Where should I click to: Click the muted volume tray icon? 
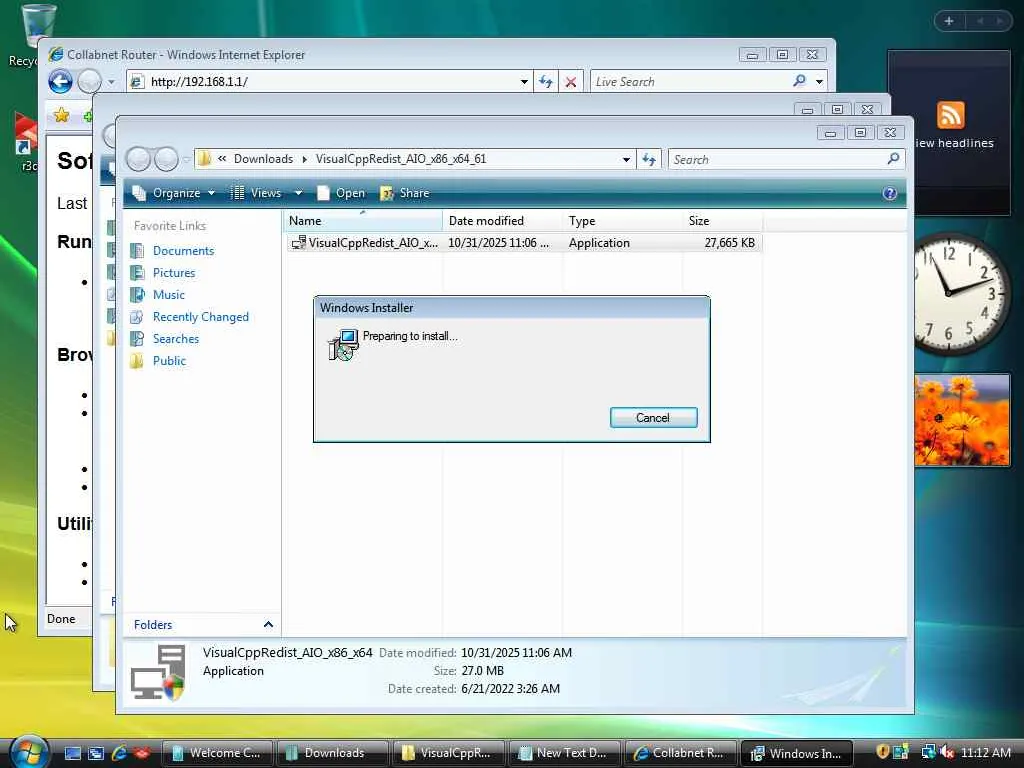(946, 752)
